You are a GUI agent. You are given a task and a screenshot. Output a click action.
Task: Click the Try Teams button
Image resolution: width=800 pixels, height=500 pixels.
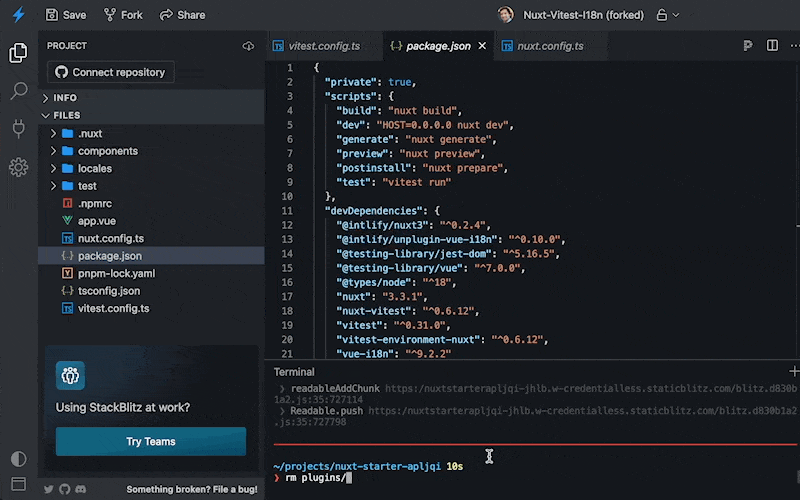151,441
